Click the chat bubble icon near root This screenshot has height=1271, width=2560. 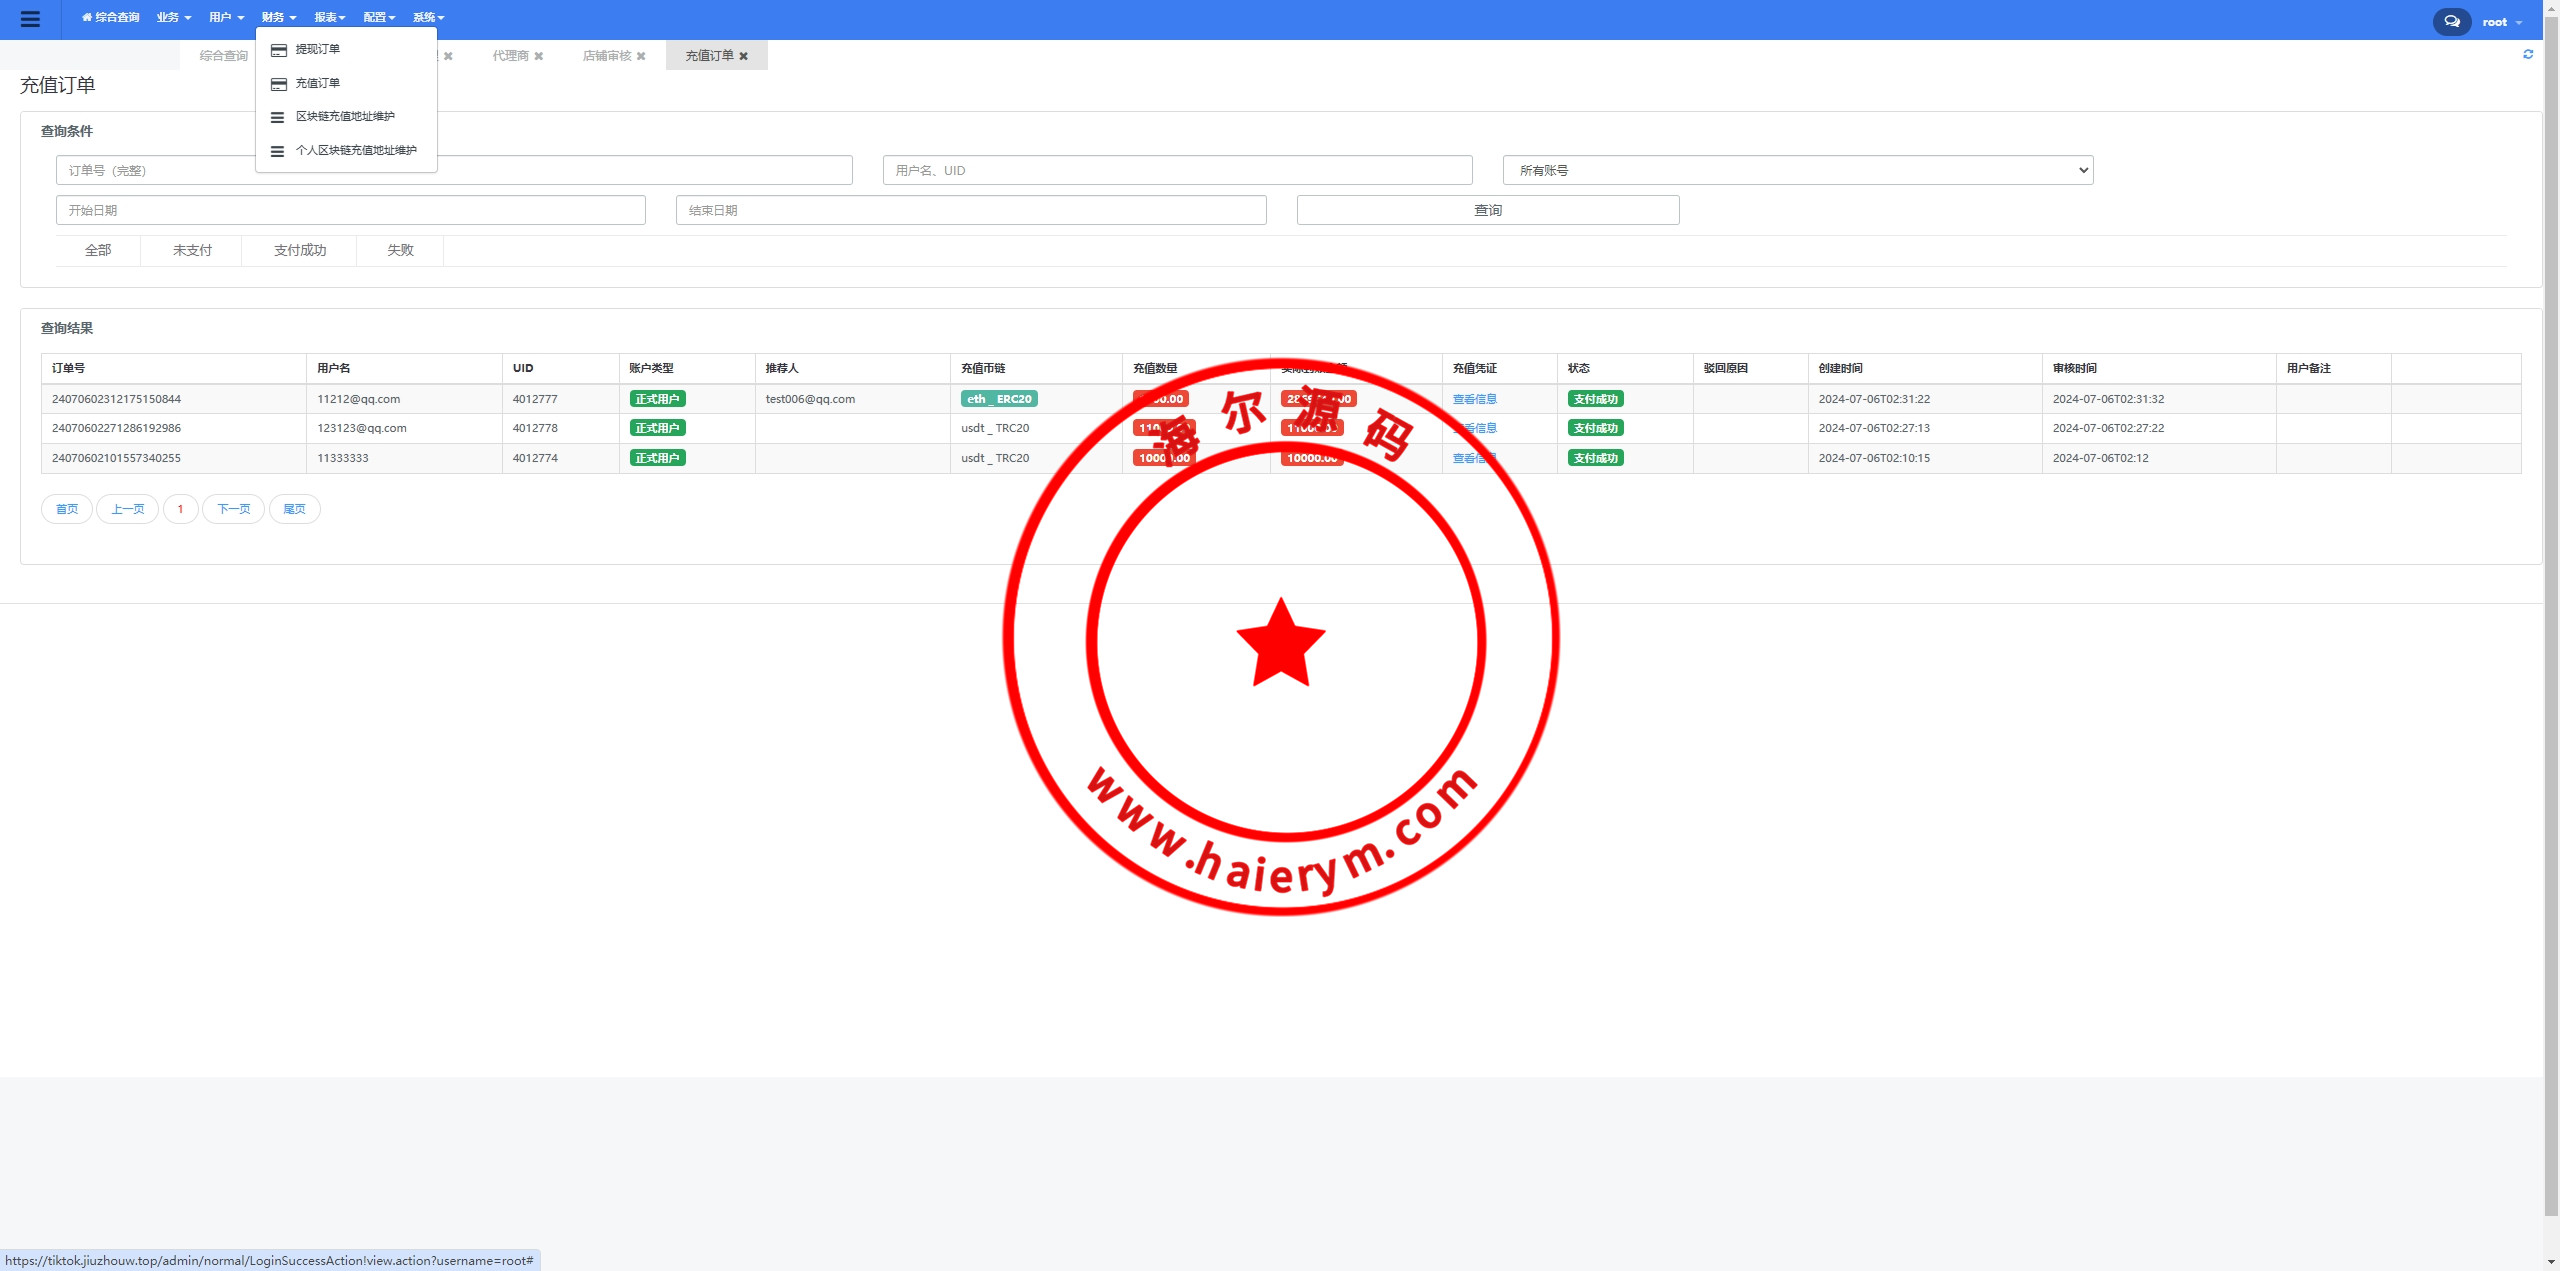2451,21
